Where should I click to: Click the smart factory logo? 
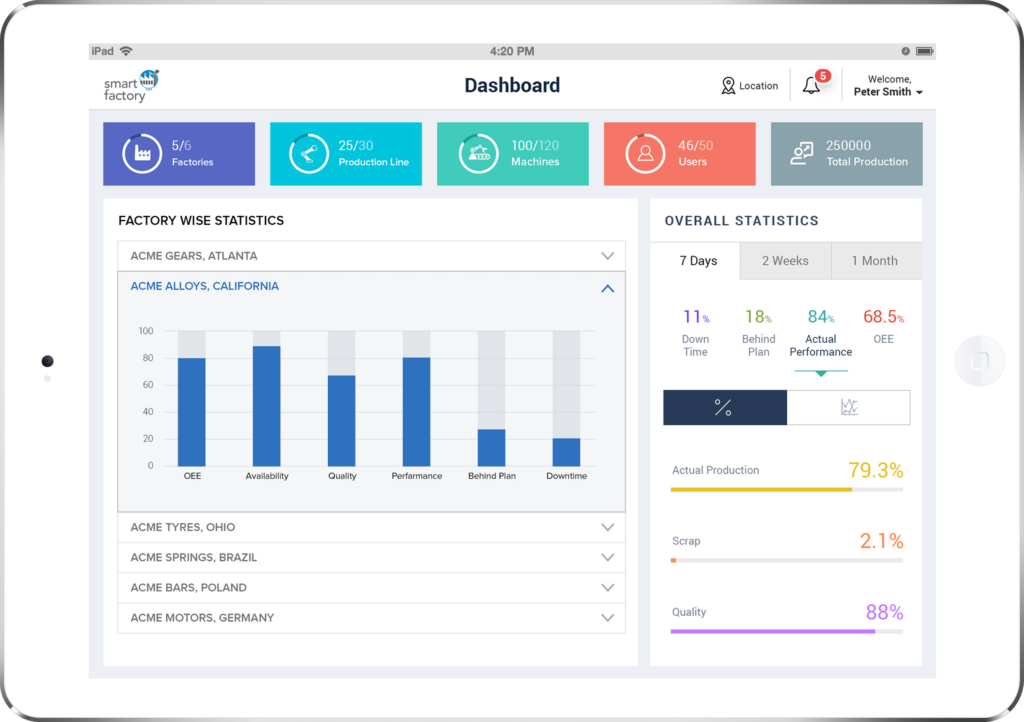[130, 86]
